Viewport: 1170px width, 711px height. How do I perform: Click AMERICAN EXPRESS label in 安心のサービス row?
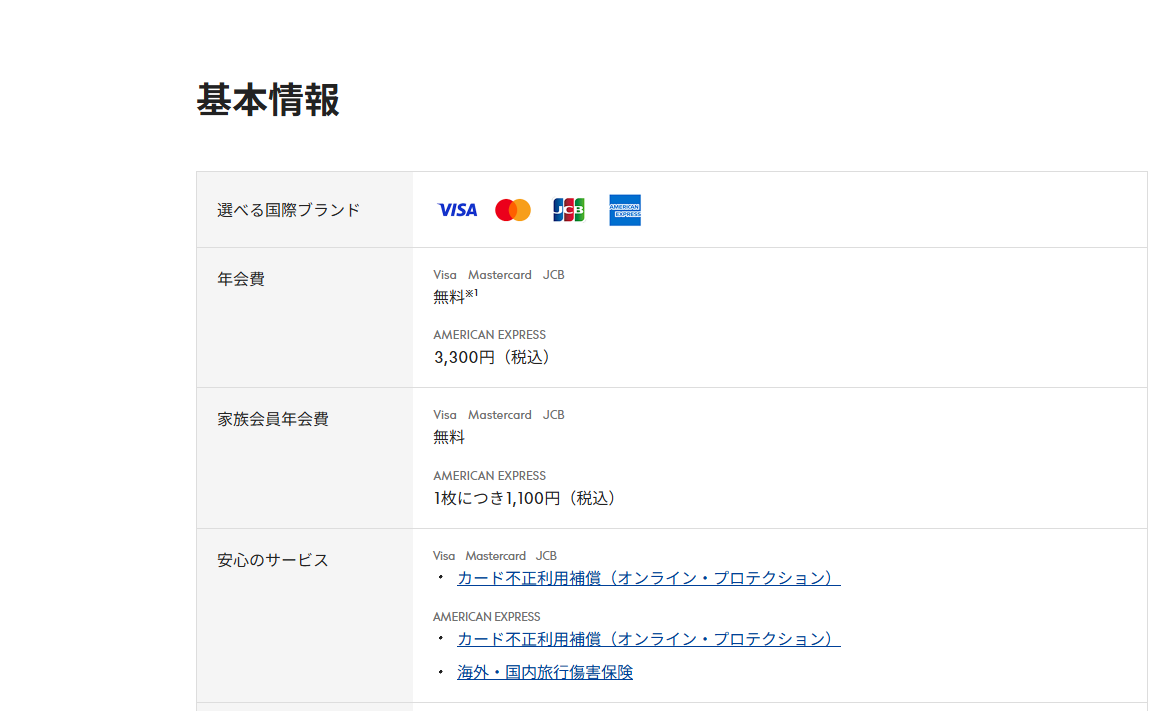click(x=487, y=617)
